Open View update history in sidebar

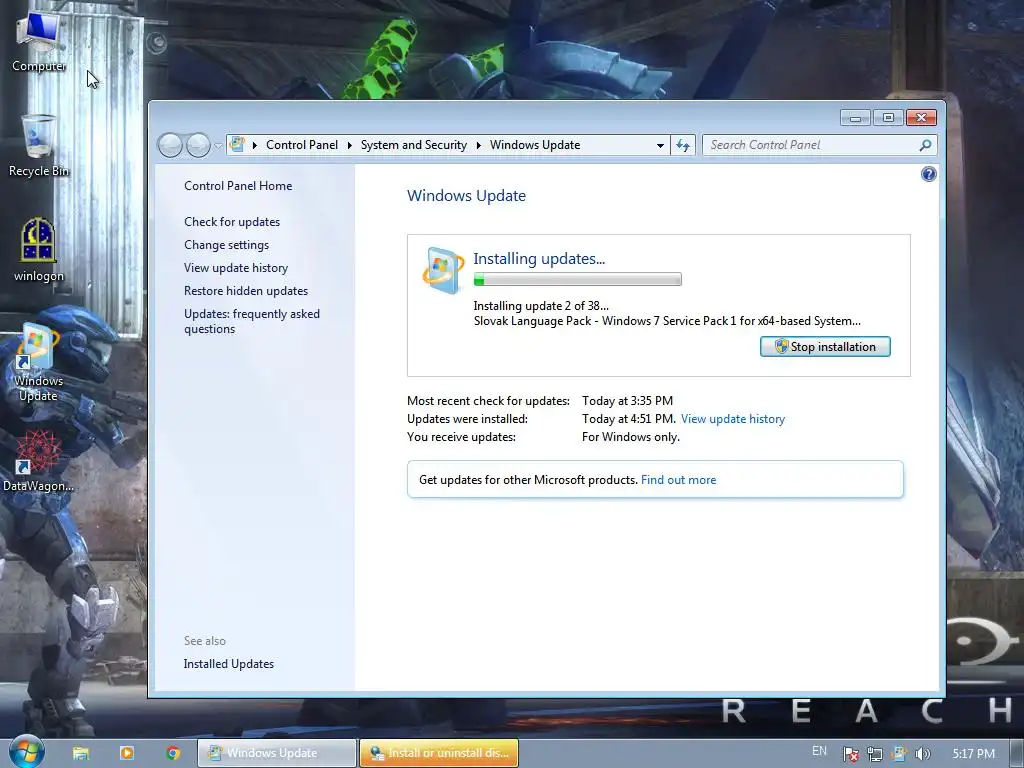point(236,268)
